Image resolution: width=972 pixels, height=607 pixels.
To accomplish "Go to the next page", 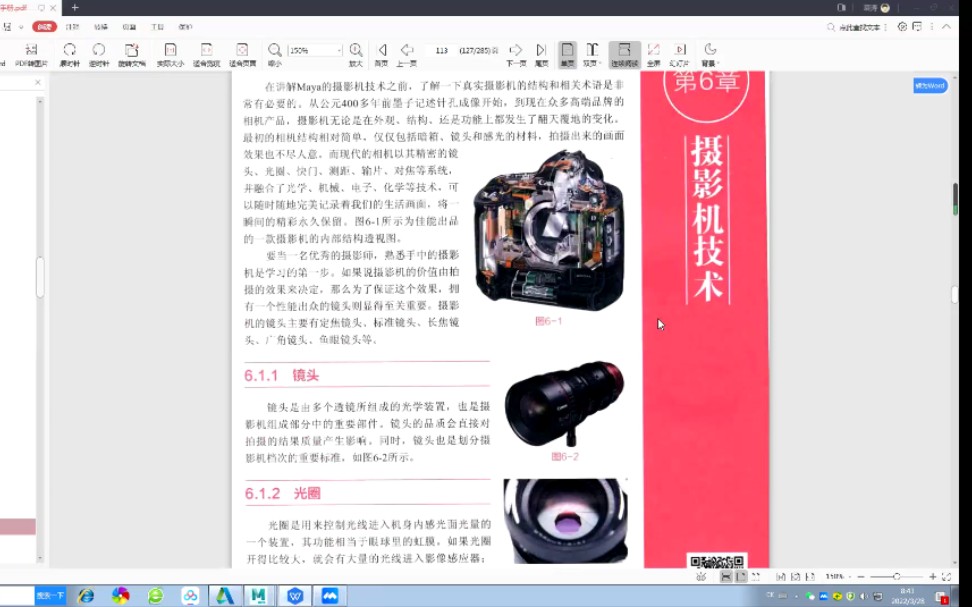I will coord(515,48).
